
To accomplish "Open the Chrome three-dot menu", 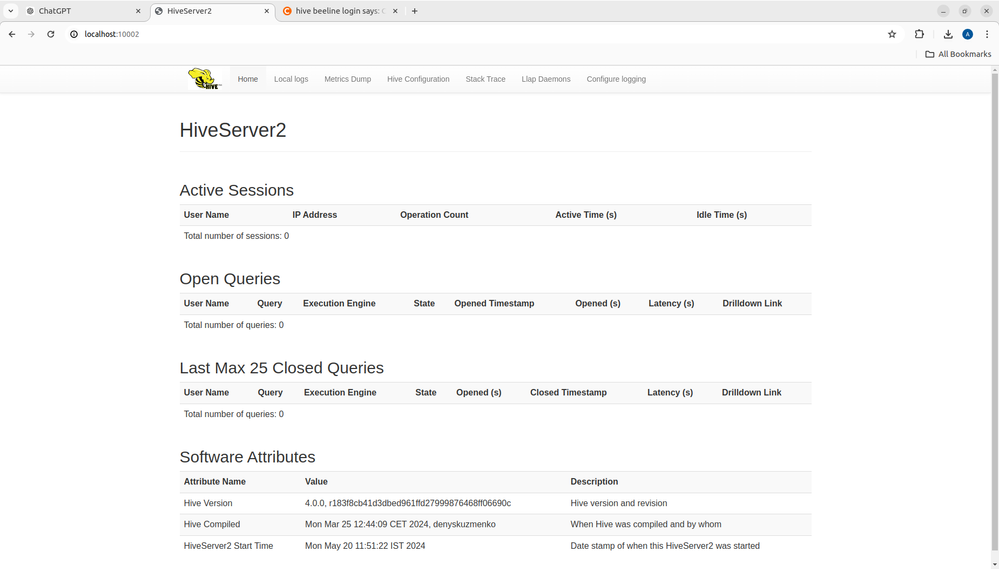I will (988, 34).
